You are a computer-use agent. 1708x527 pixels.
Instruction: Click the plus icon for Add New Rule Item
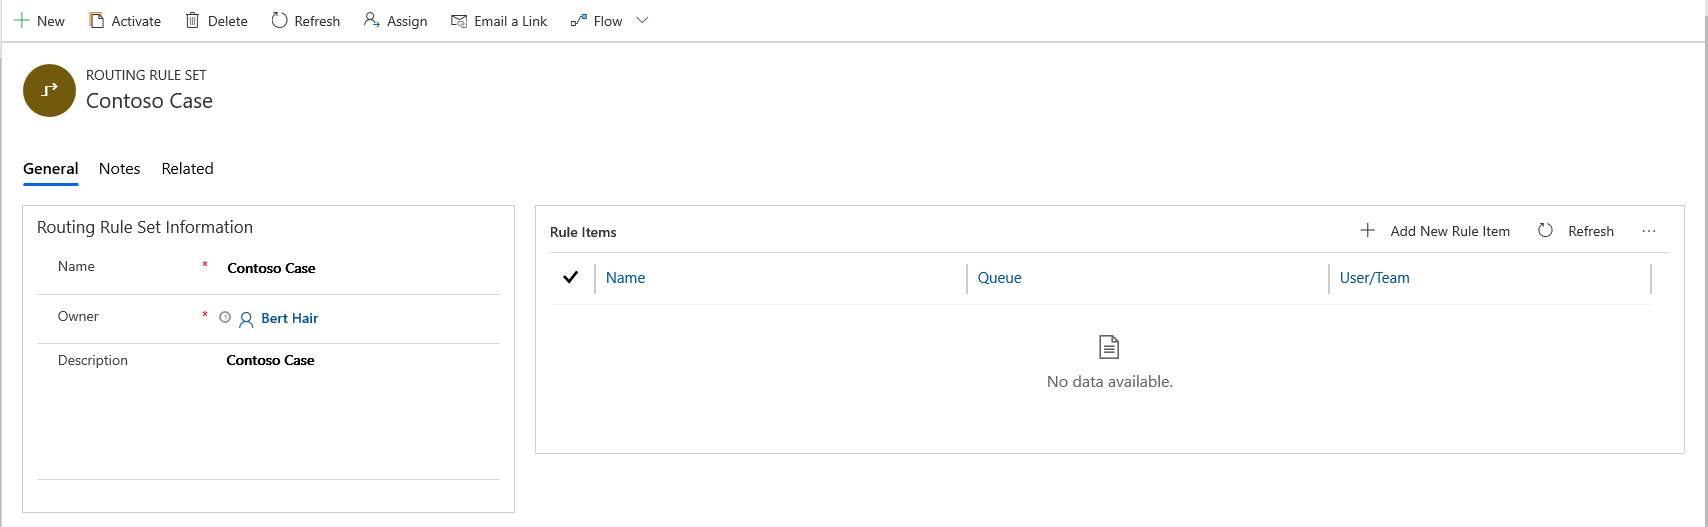pos(1368,231)
